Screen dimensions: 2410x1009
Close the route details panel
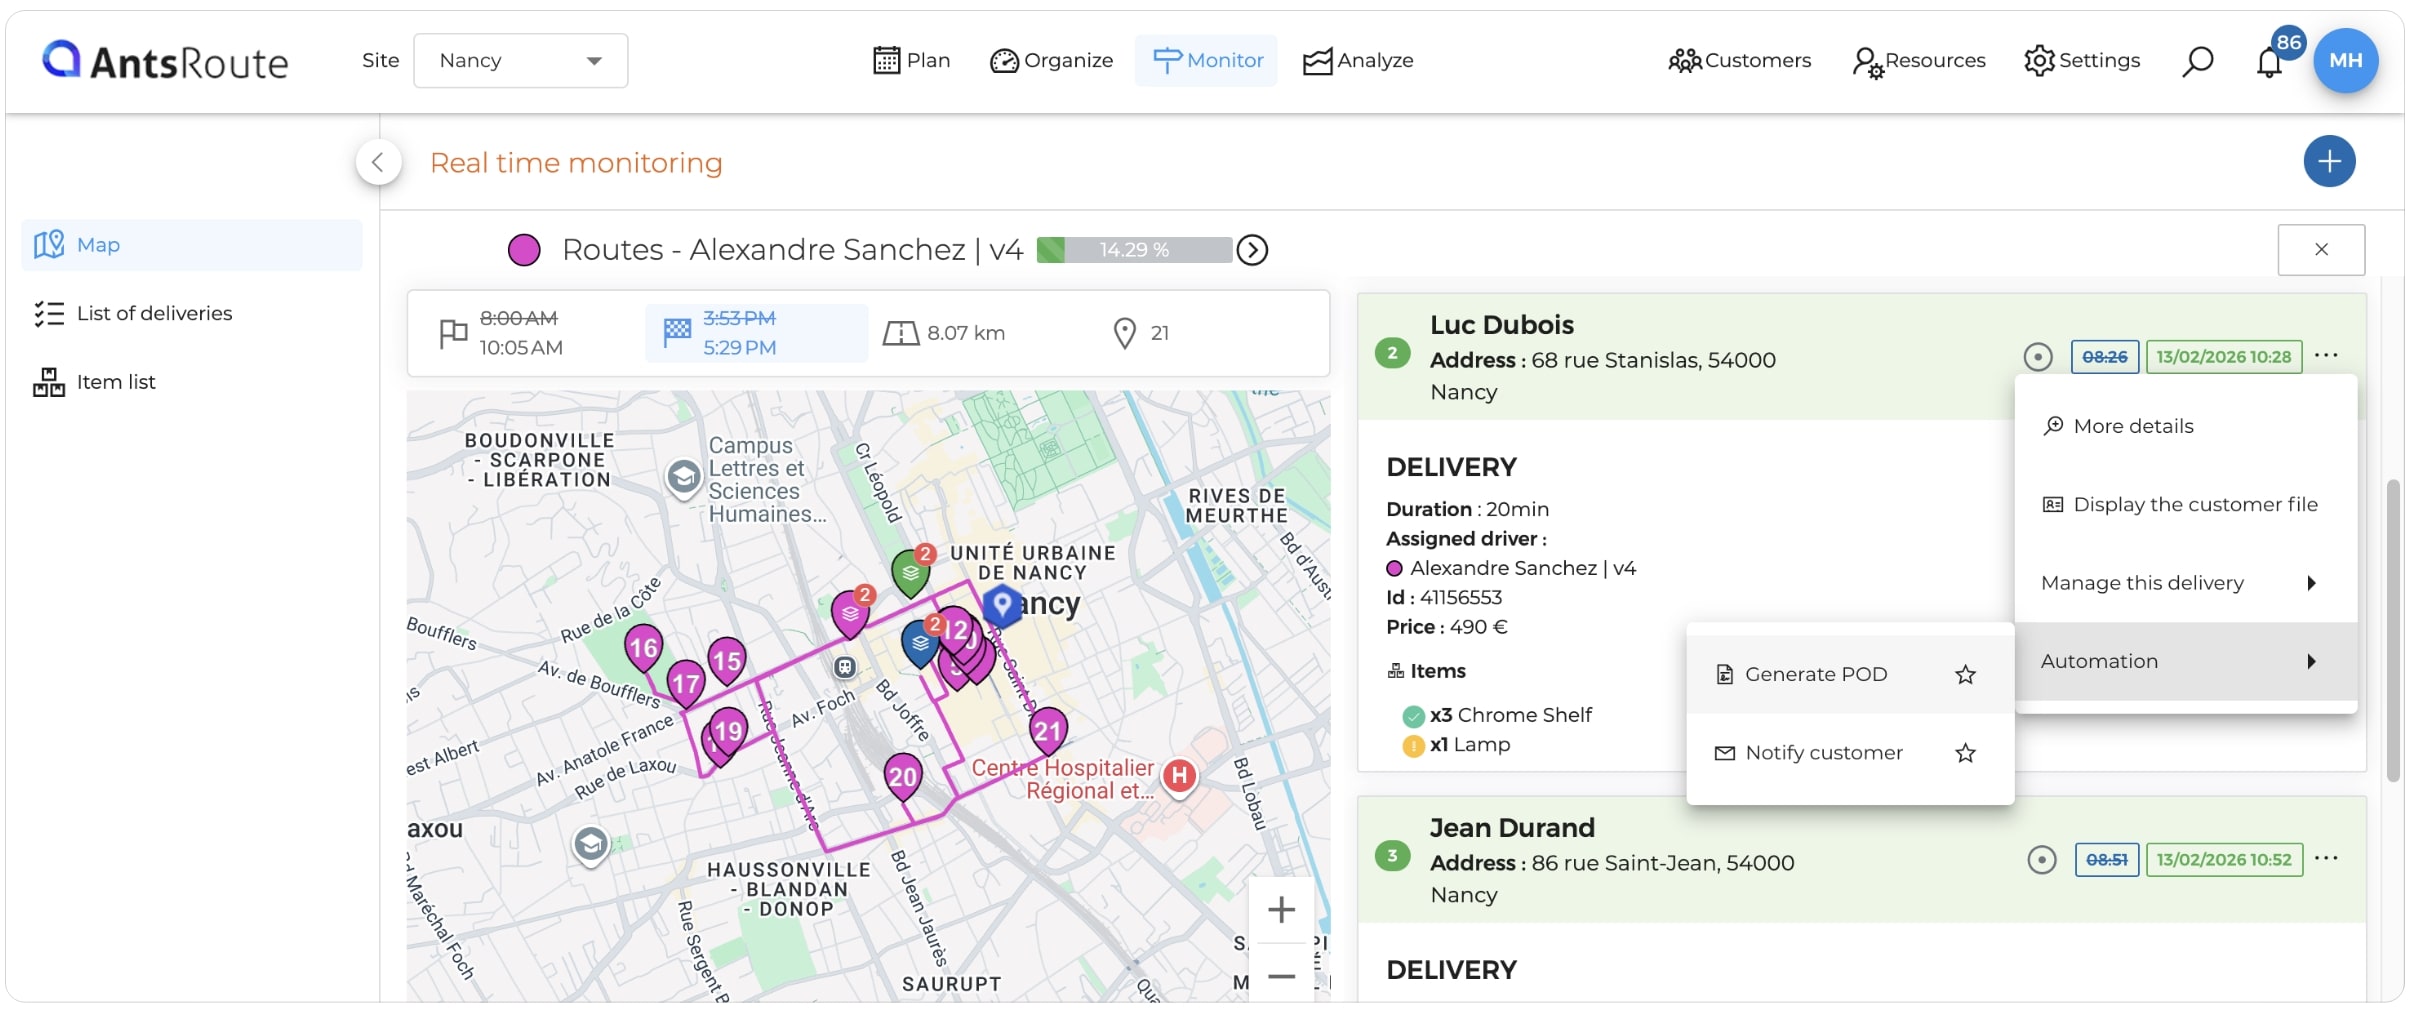tap(2321, 249)
